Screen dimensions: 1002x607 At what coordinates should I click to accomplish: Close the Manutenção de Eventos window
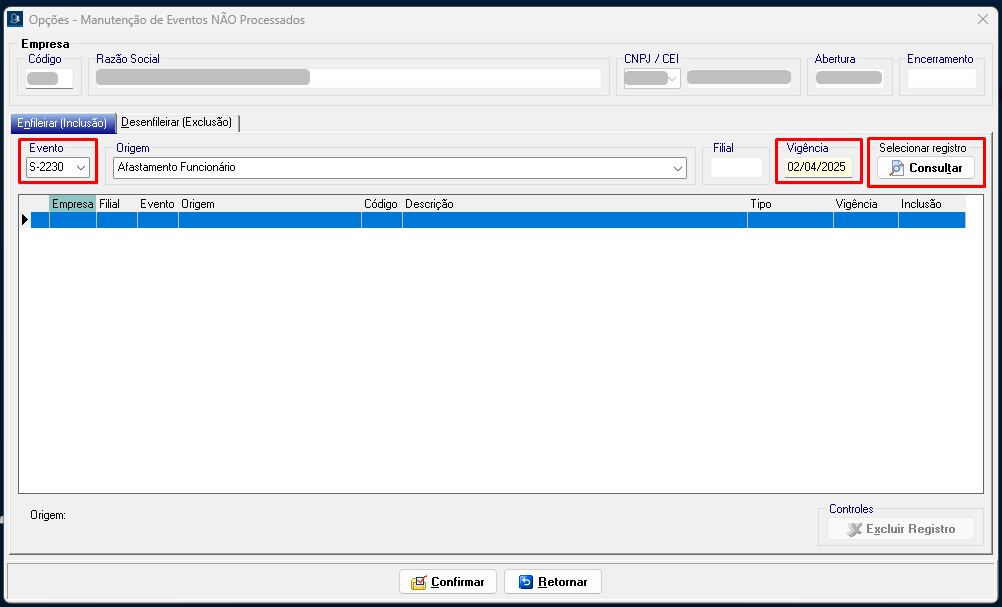coord(982,19)
